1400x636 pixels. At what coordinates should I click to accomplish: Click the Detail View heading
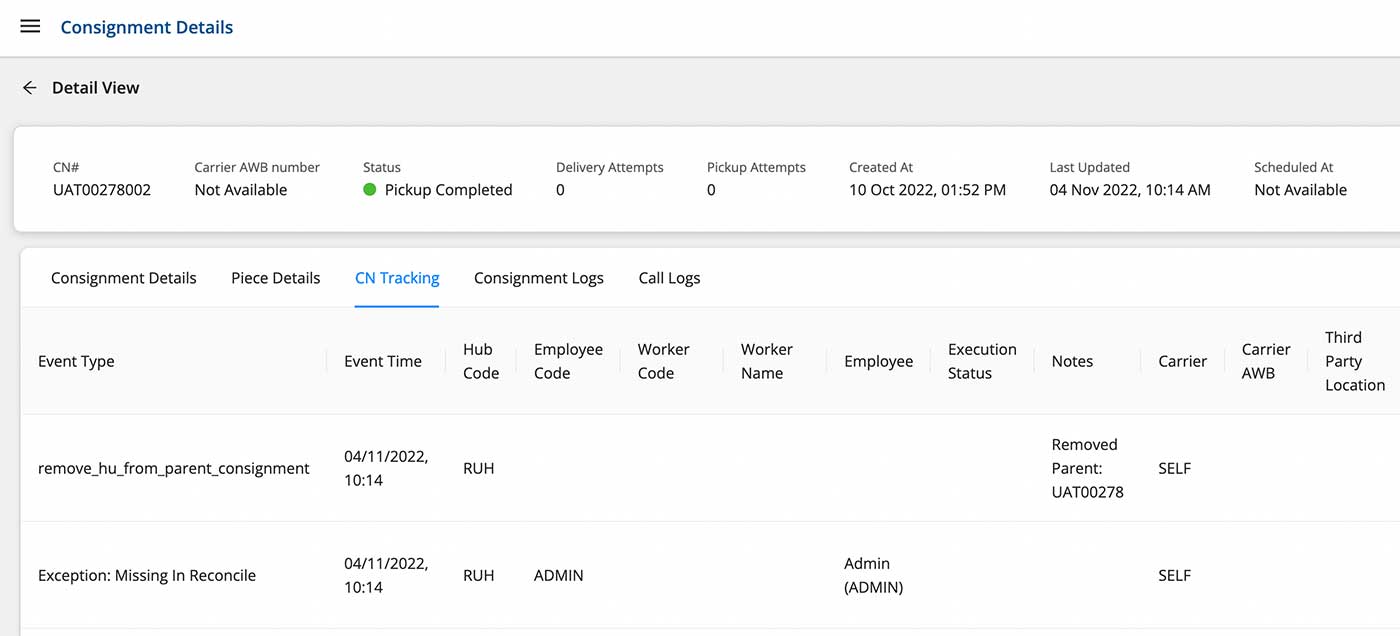(96, 88)
